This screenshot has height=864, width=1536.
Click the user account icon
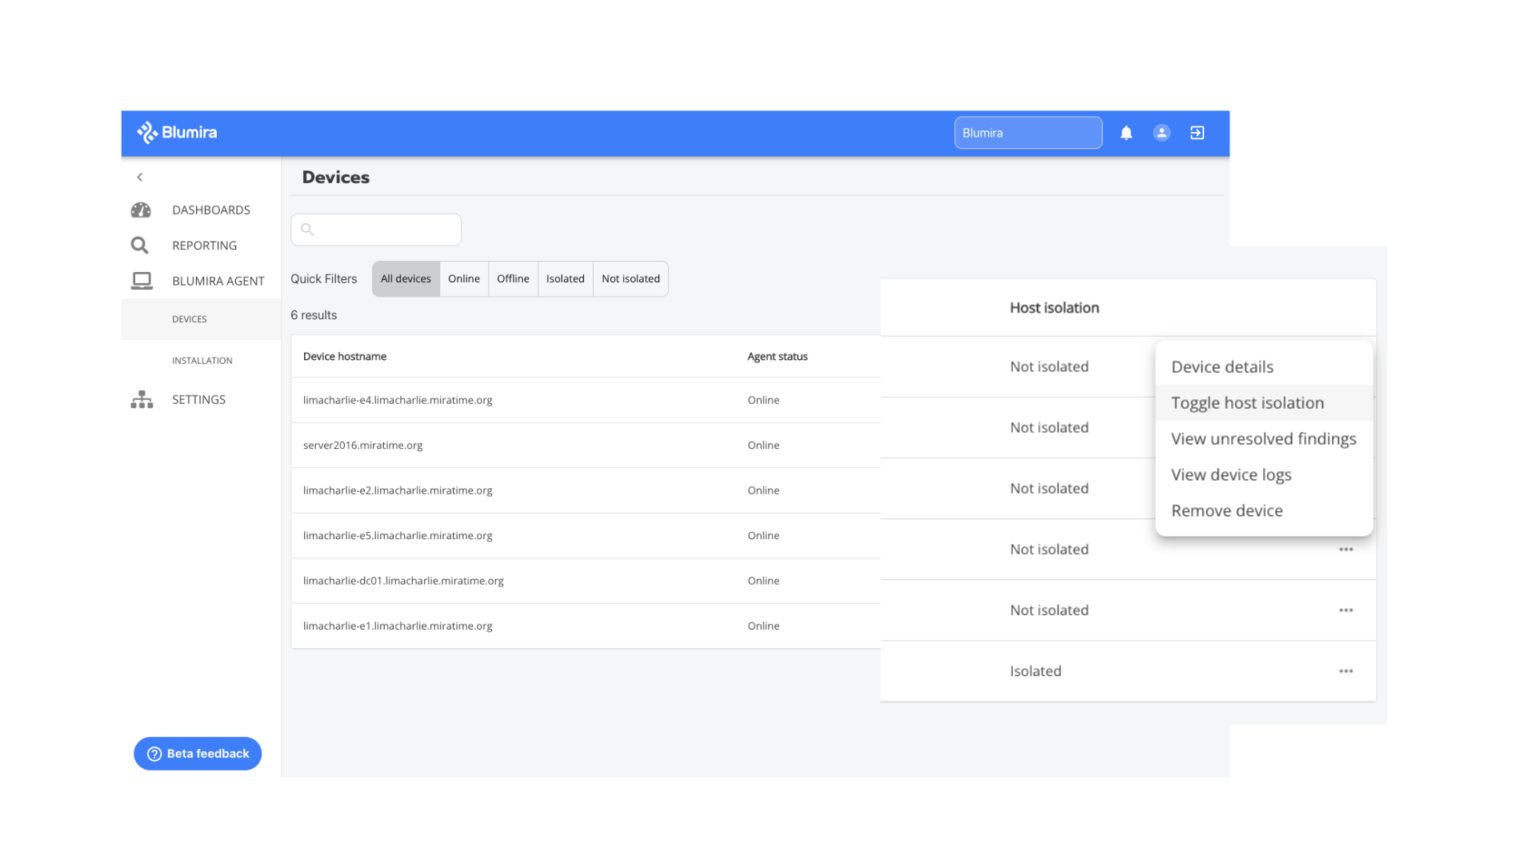coord(1161,132)
